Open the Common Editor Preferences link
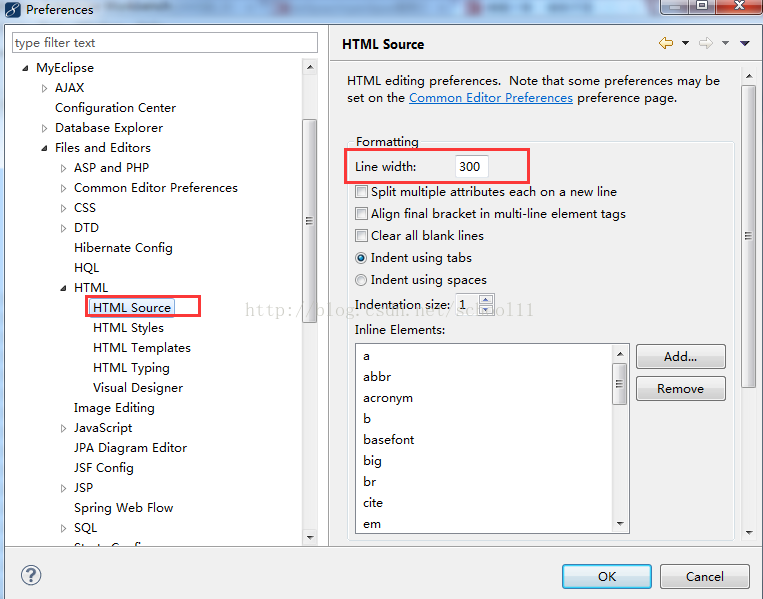 click(490, 98)
